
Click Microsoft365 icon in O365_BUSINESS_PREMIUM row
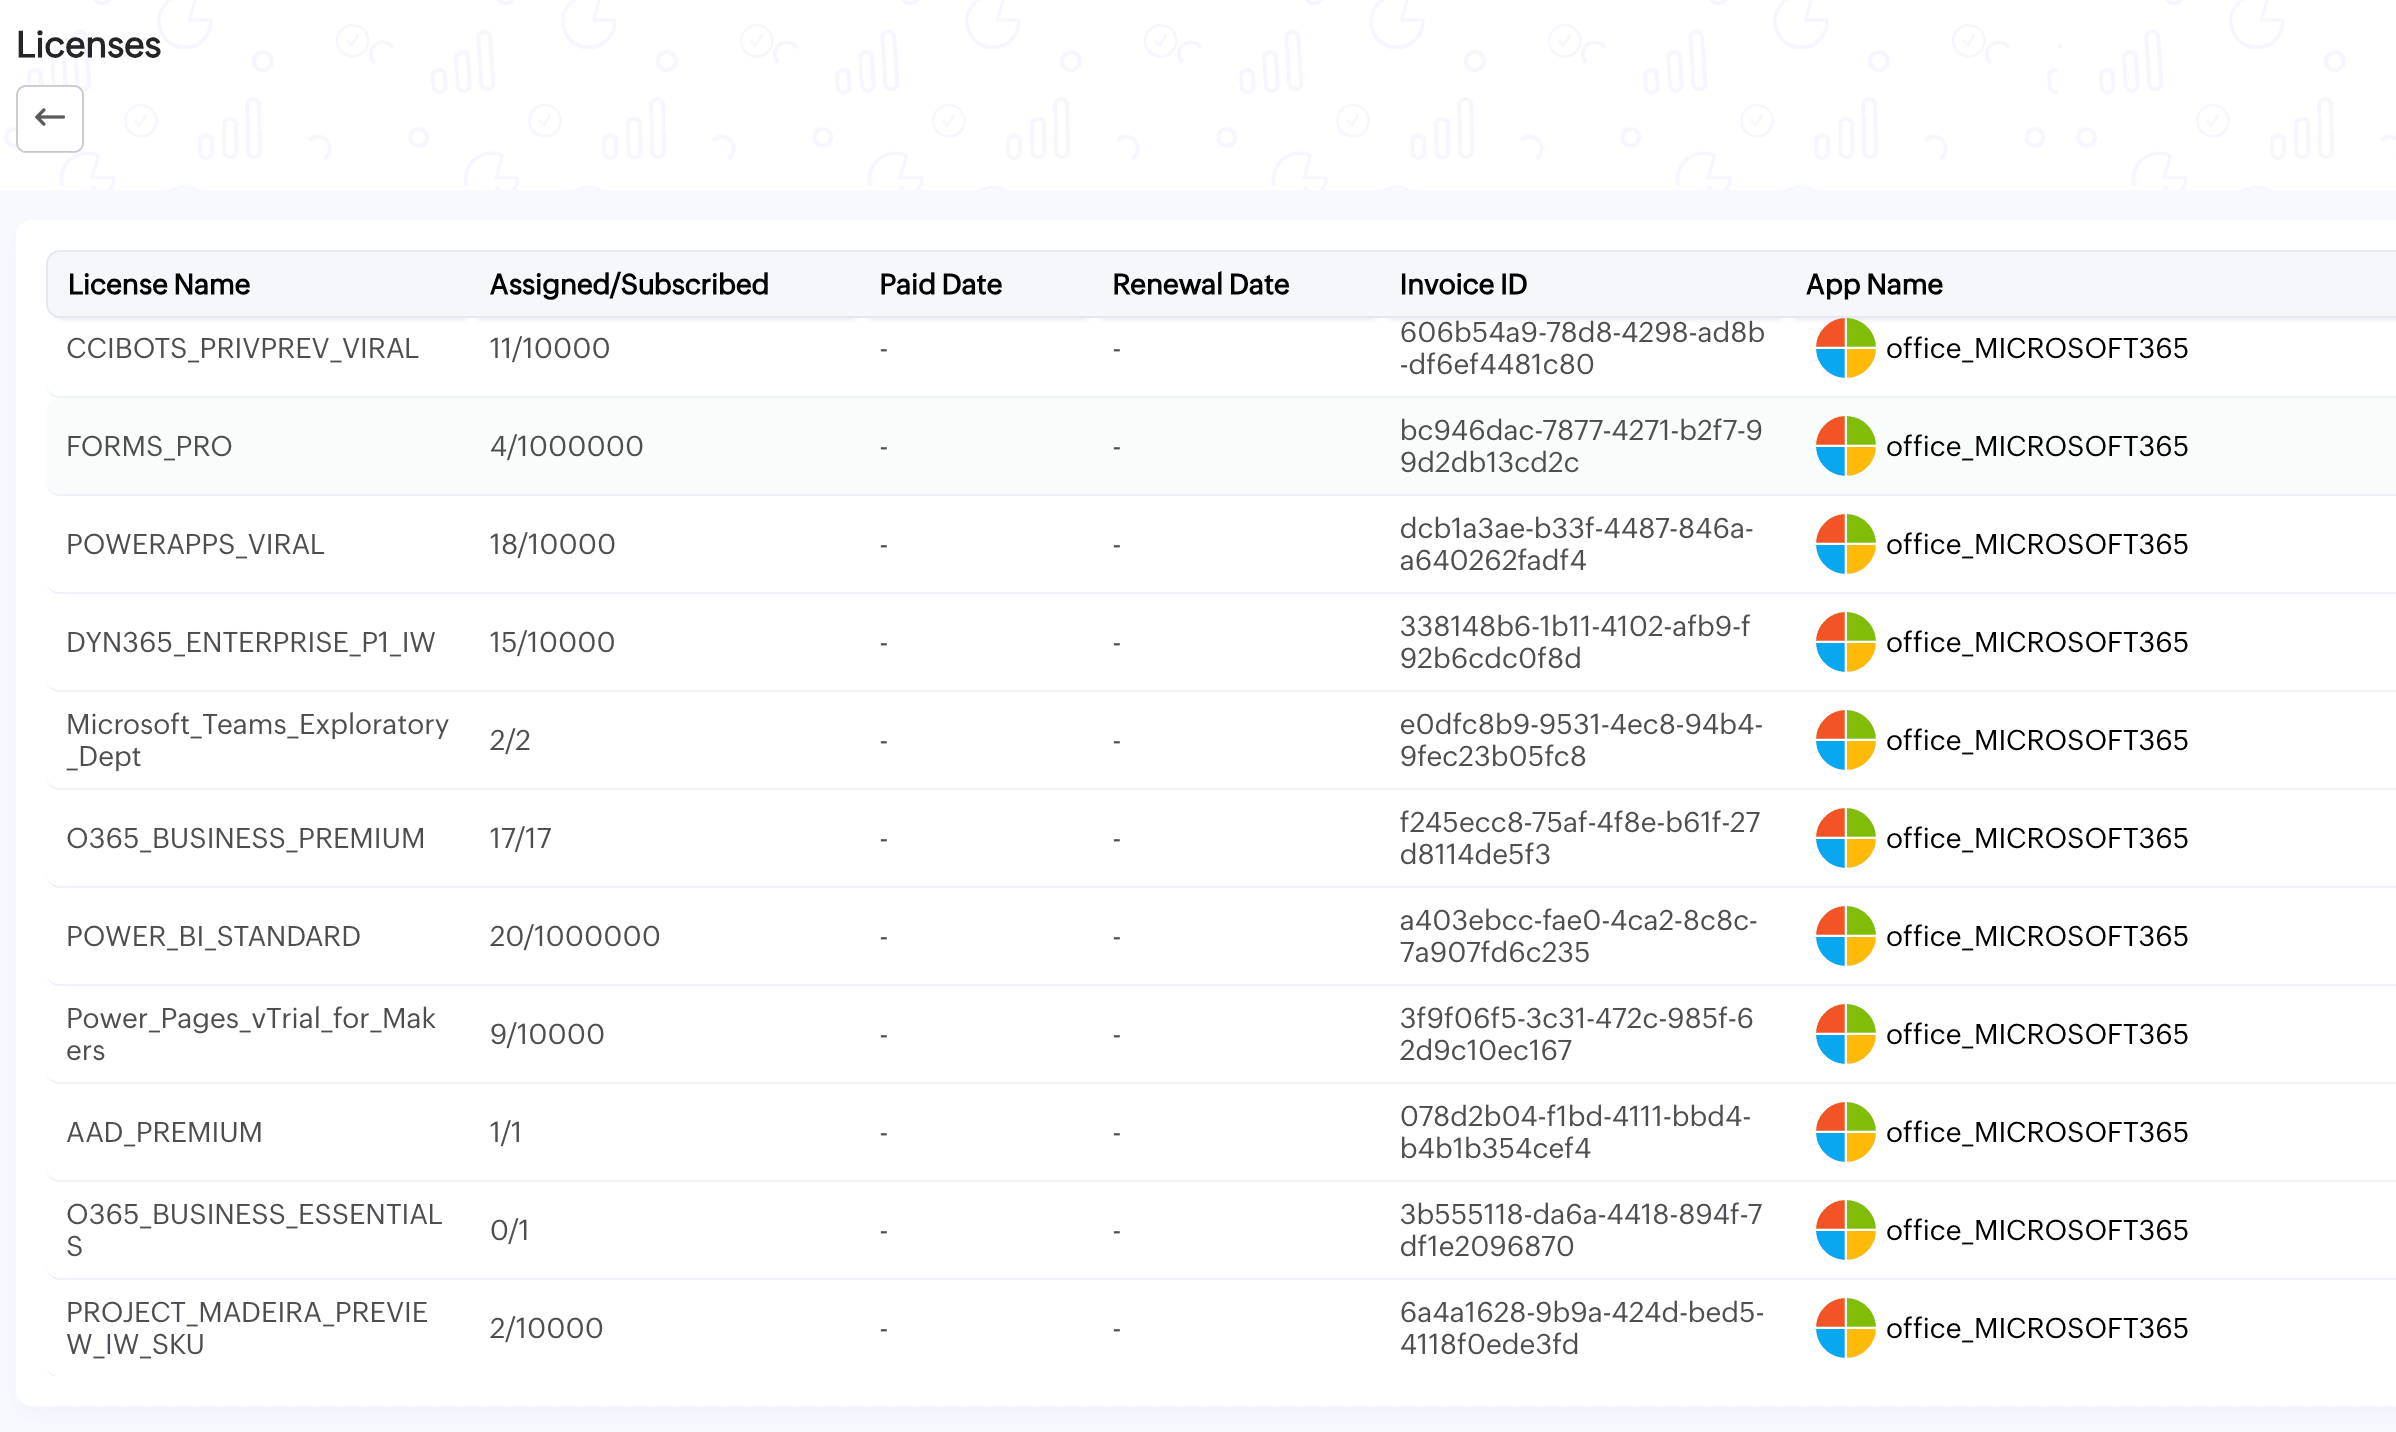(1845, 838)
